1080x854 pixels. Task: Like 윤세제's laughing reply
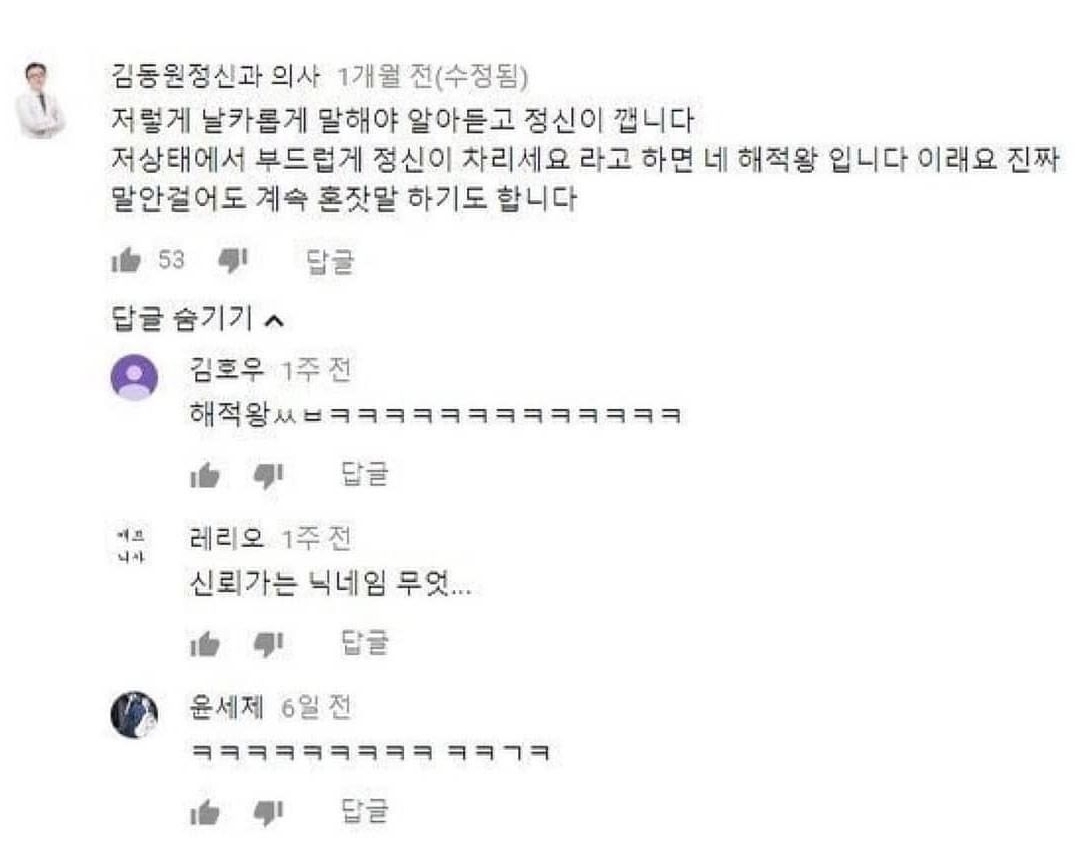pos(205,812)
